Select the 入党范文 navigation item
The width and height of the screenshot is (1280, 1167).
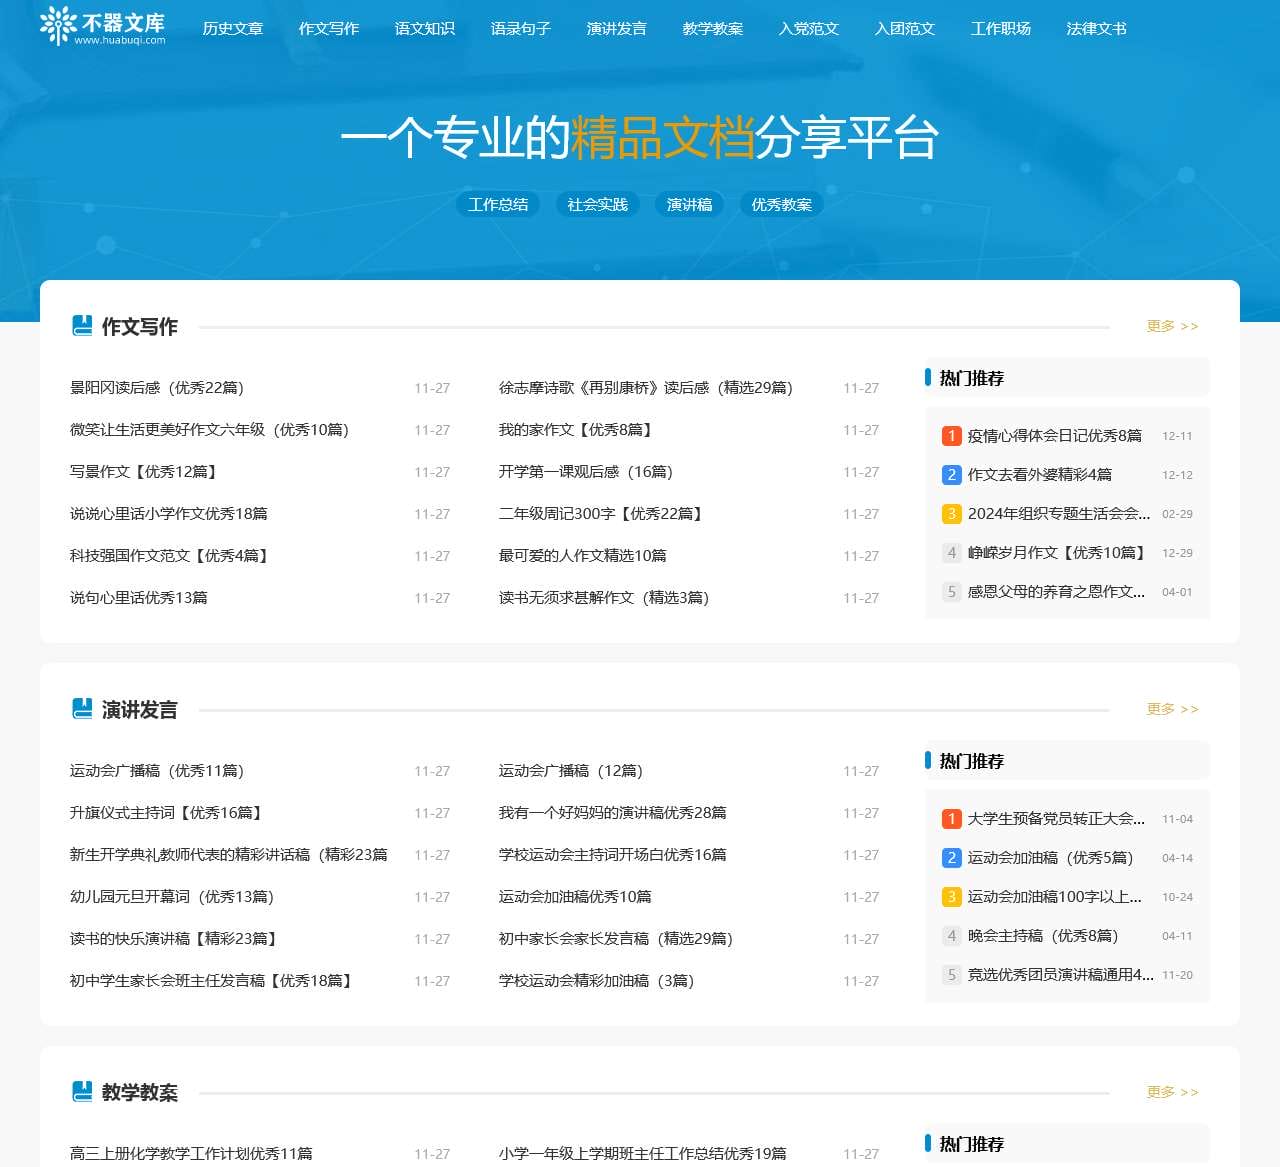[x=808, y=28]
